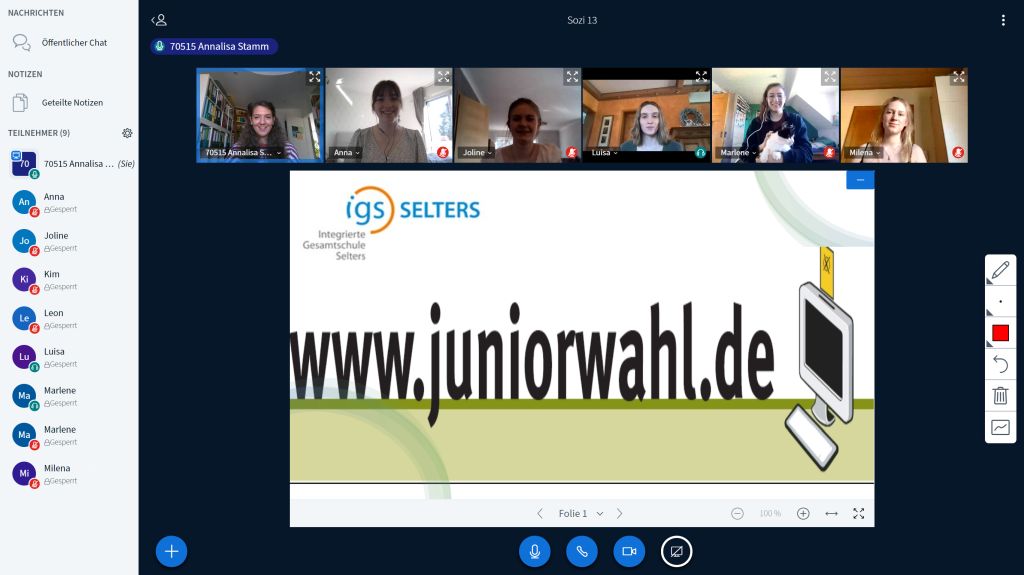Open Milena's webcam name dropdown

(865, 153)
